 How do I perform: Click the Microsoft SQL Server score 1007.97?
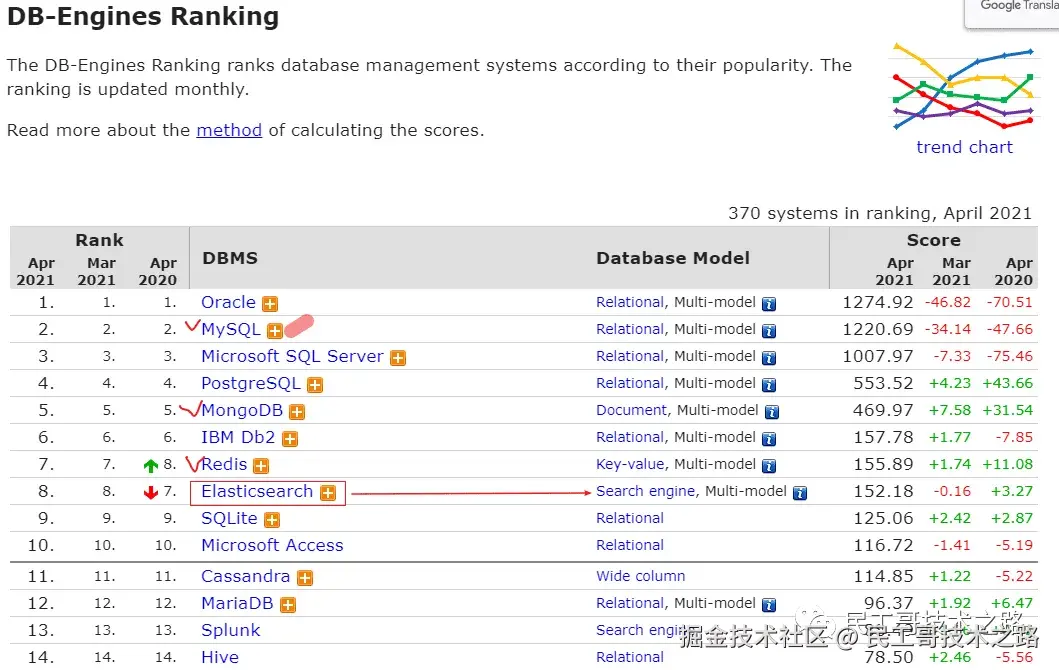point(877,356)
